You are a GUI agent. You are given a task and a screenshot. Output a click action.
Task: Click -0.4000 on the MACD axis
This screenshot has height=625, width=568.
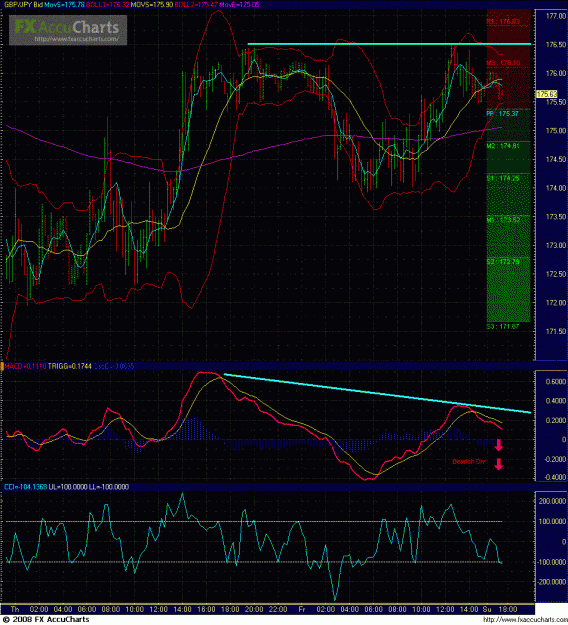point(554,477)
